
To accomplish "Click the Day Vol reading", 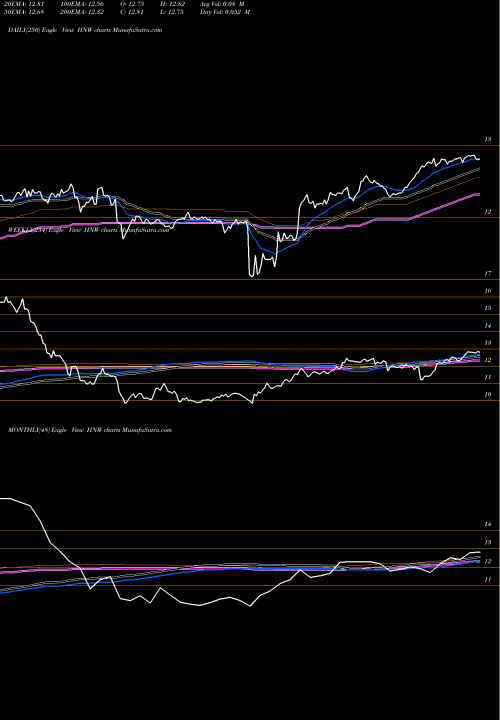I will click(x=225, y=12).
